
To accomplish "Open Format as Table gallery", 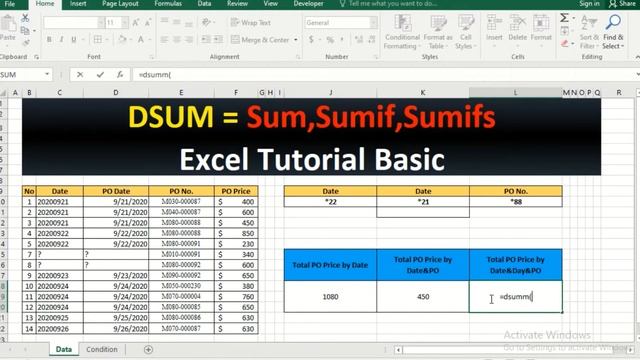I will pyautogui.click(x=438, y=32).
